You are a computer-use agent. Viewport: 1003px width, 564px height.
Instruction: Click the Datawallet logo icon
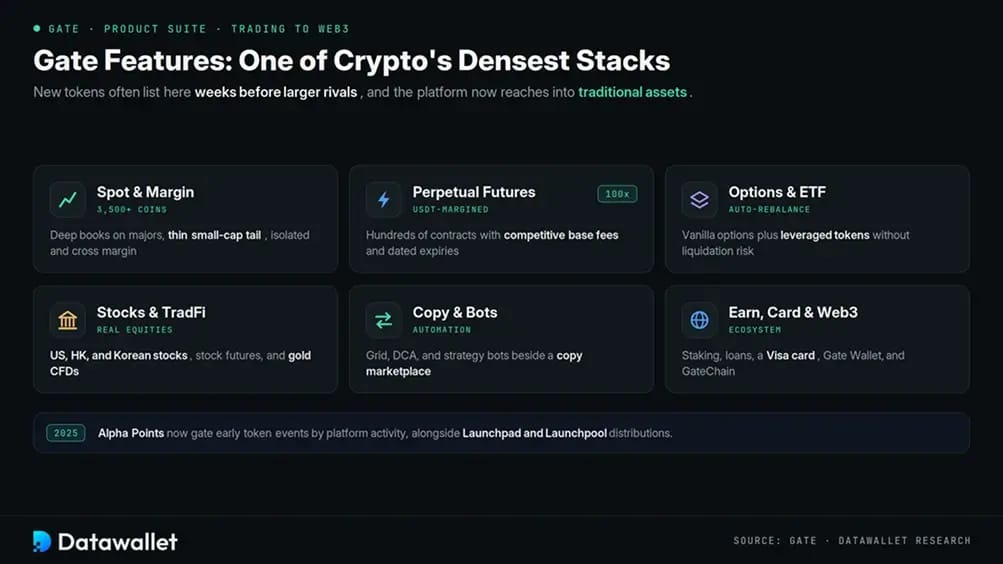pos(42,541)
